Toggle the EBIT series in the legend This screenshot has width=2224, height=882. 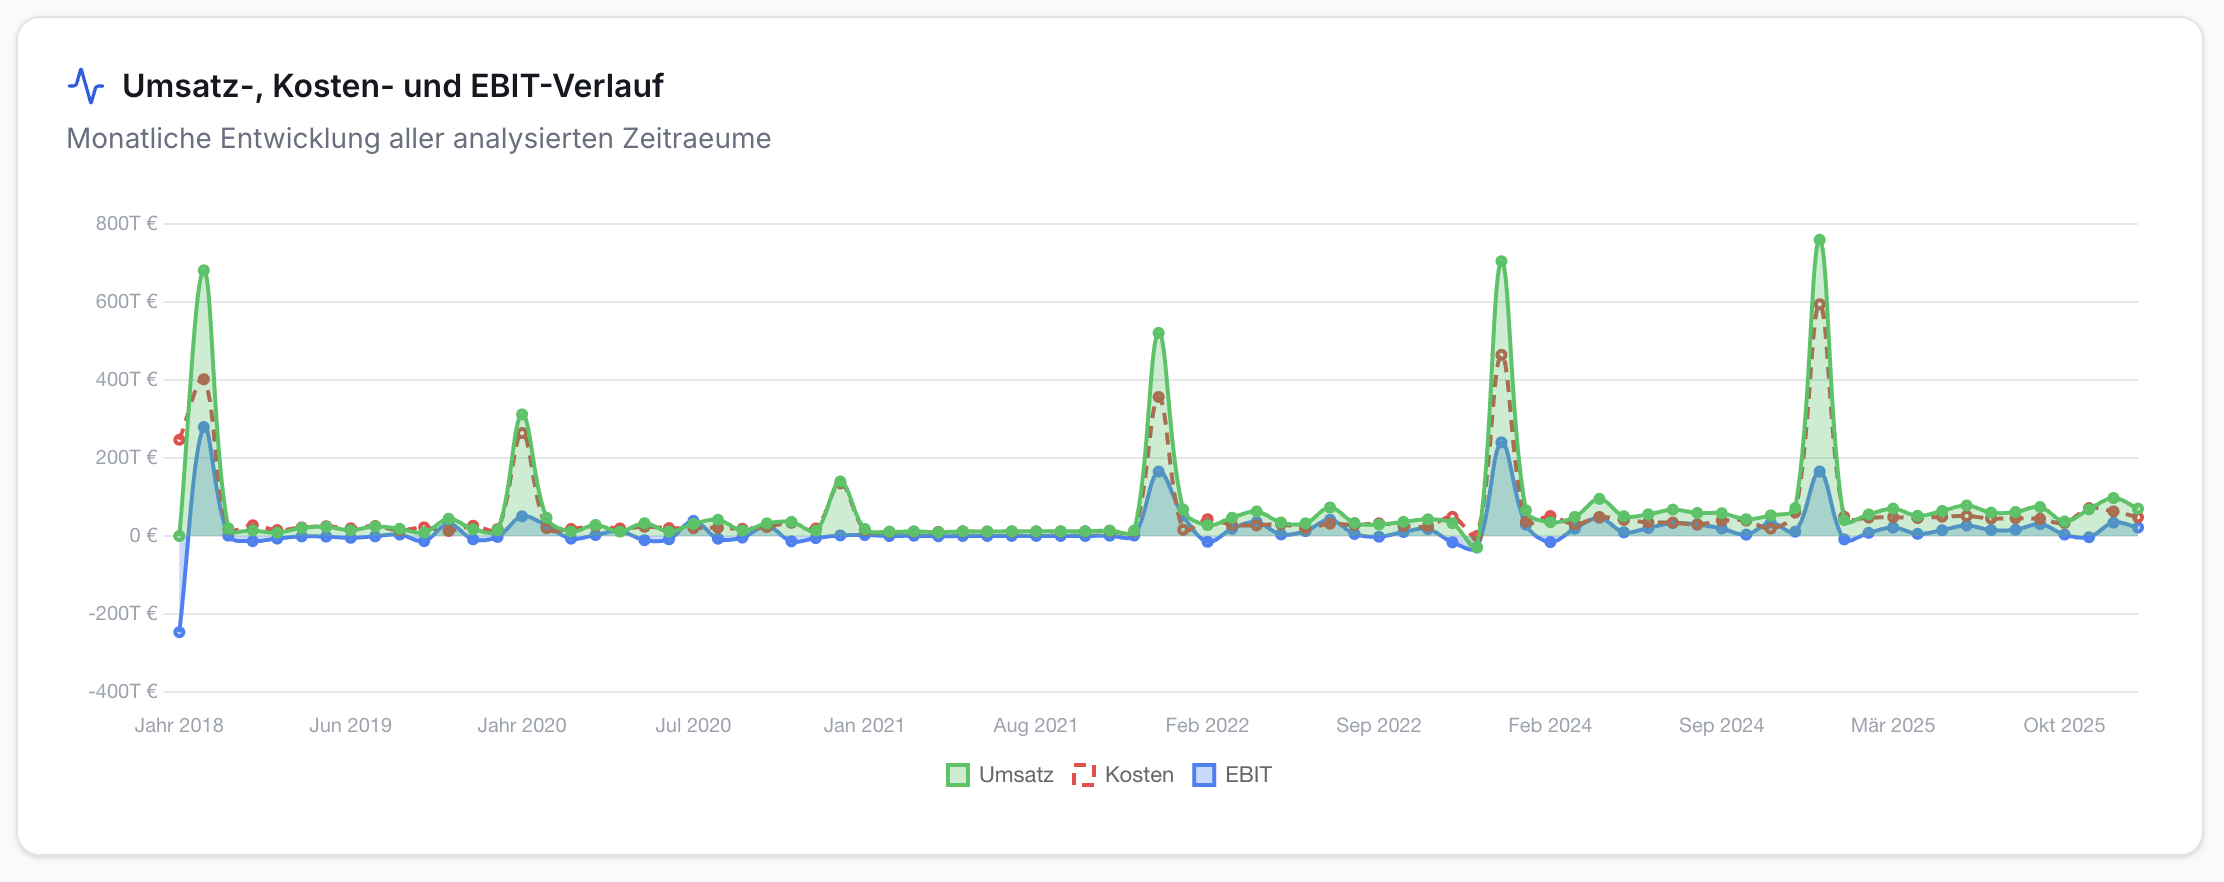[1232, 775]
